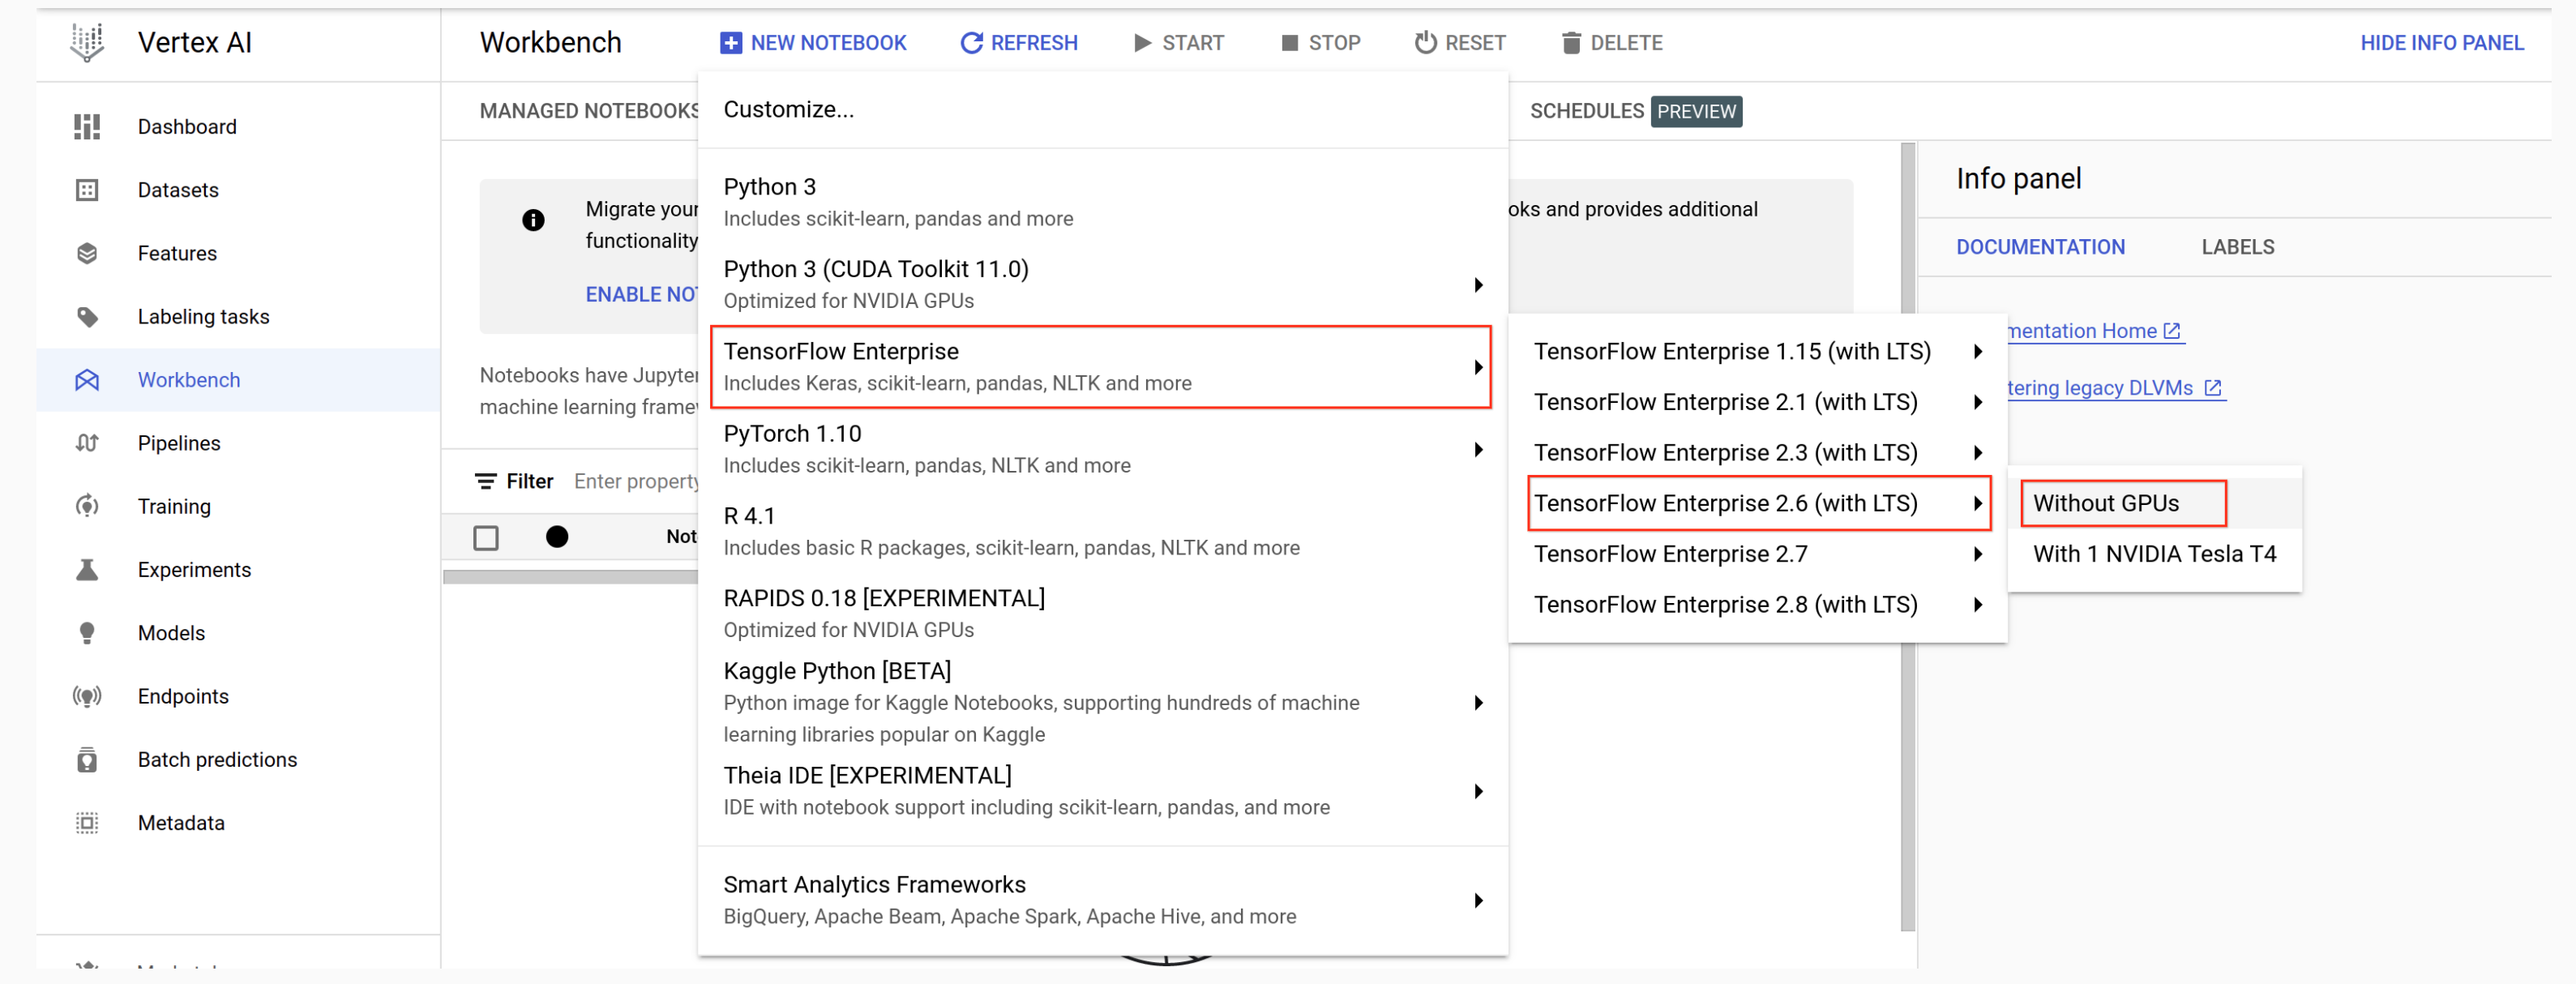Click the ENABLE link in migrate banner
2576x984 pixels.
click(x=641, y=295)
